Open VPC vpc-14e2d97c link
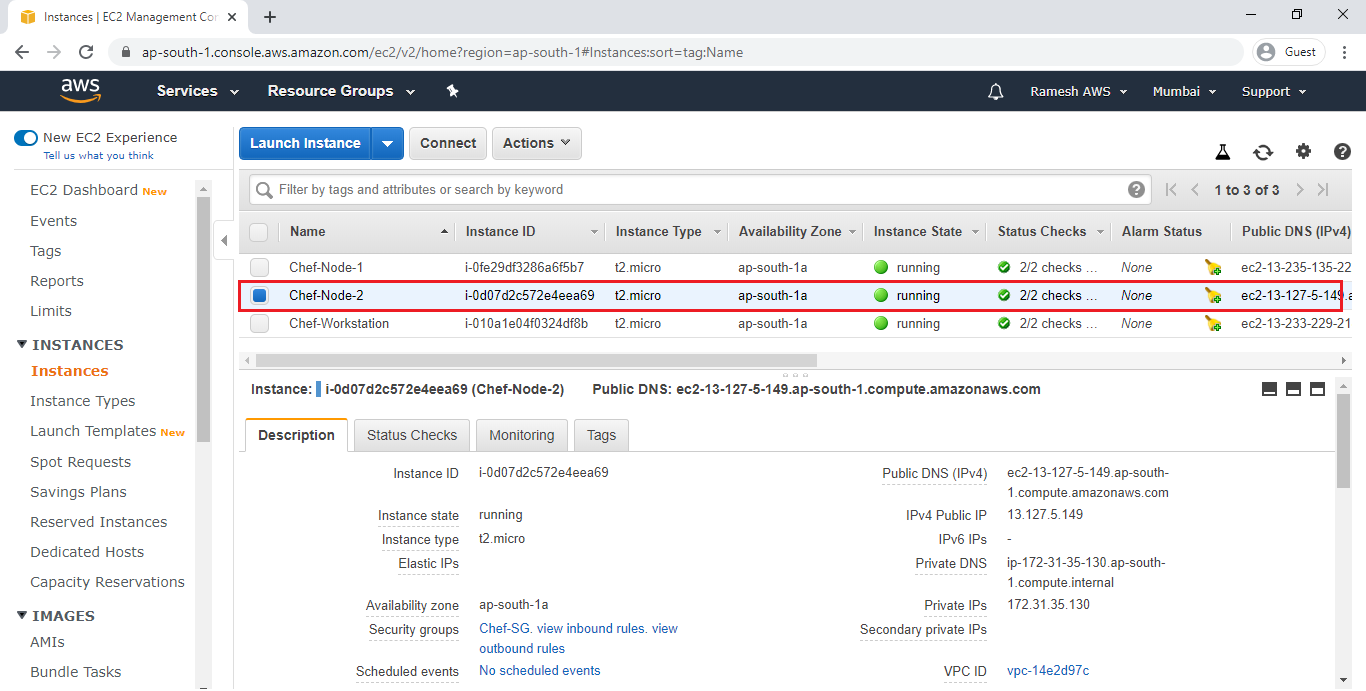 tap(1048, 671)
